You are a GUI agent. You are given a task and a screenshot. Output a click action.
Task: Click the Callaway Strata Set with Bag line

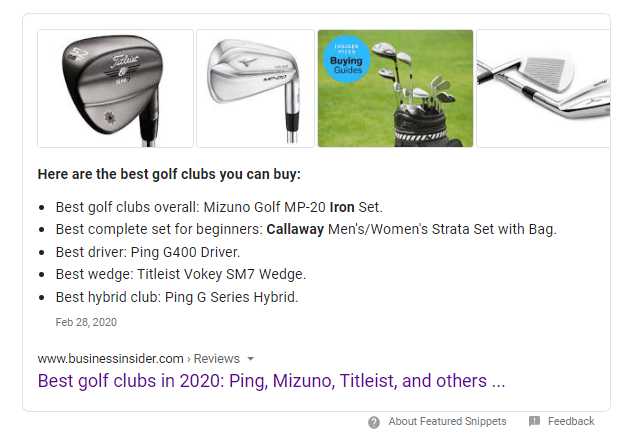[x=306, y=229]
